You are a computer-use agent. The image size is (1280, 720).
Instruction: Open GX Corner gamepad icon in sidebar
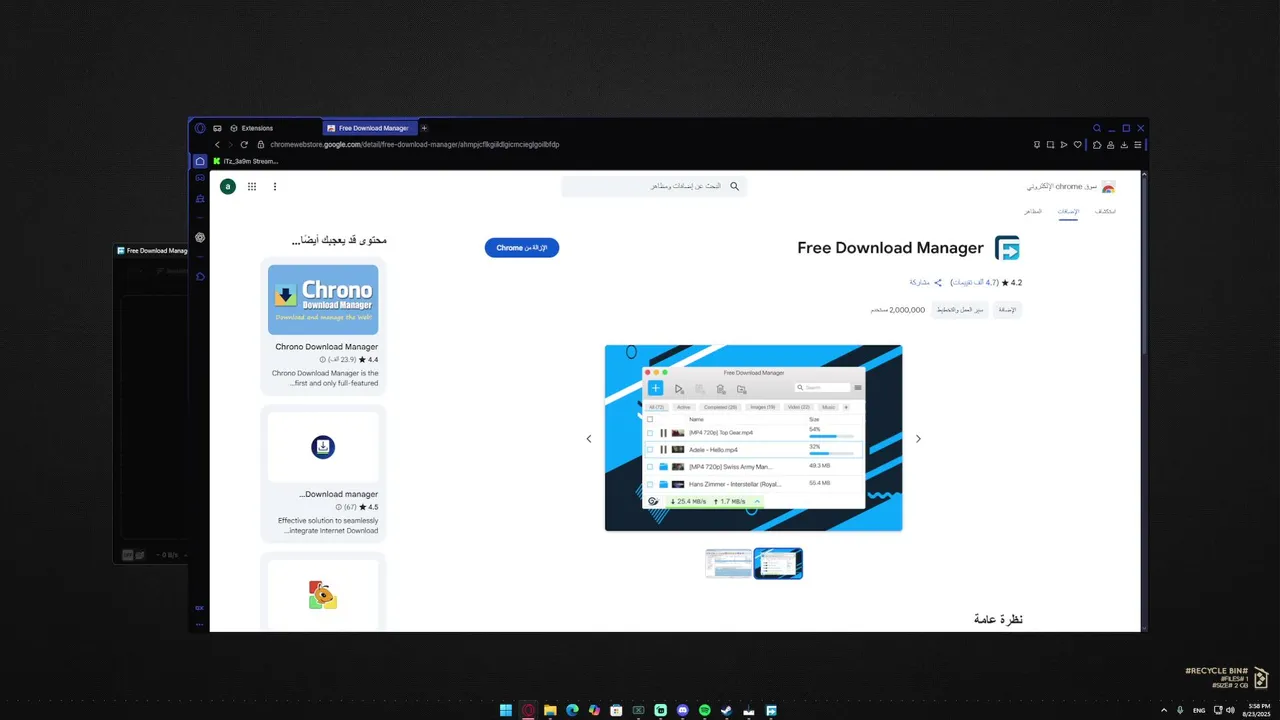(x=200, y=178)
